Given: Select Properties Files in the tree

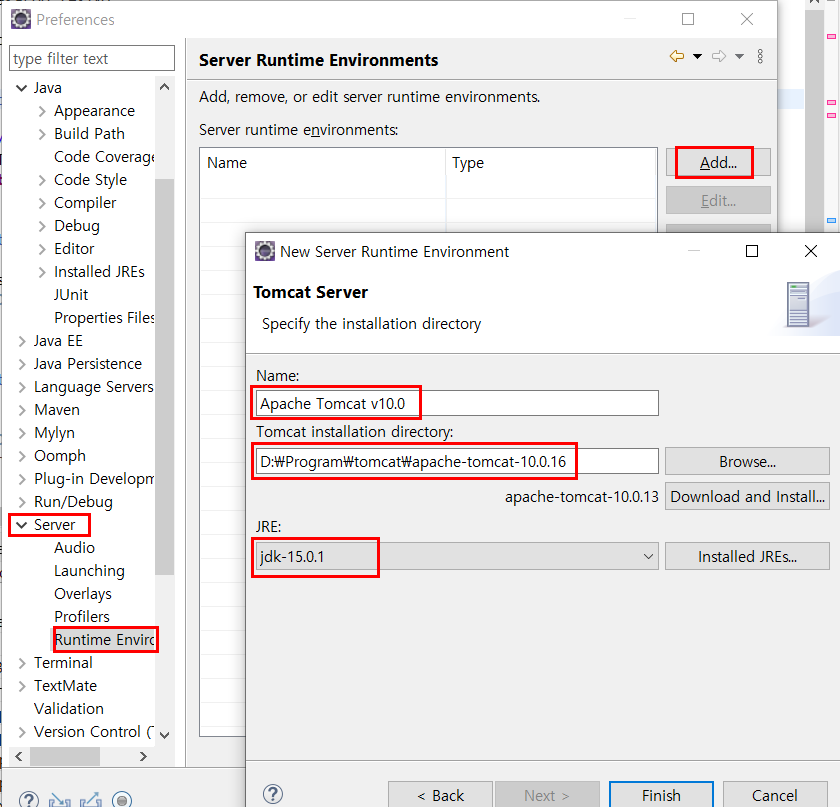Looking at the screenshot, I should click(104, 318).
